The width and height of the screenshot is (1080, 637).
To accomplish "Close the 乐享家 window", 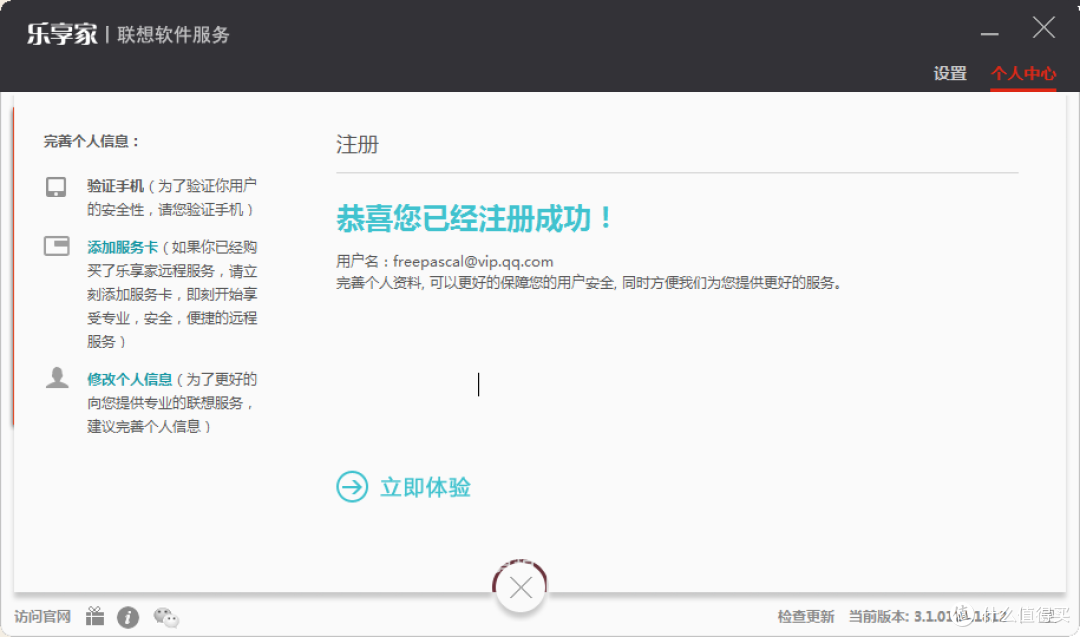I will click(x=1043, y=28).
